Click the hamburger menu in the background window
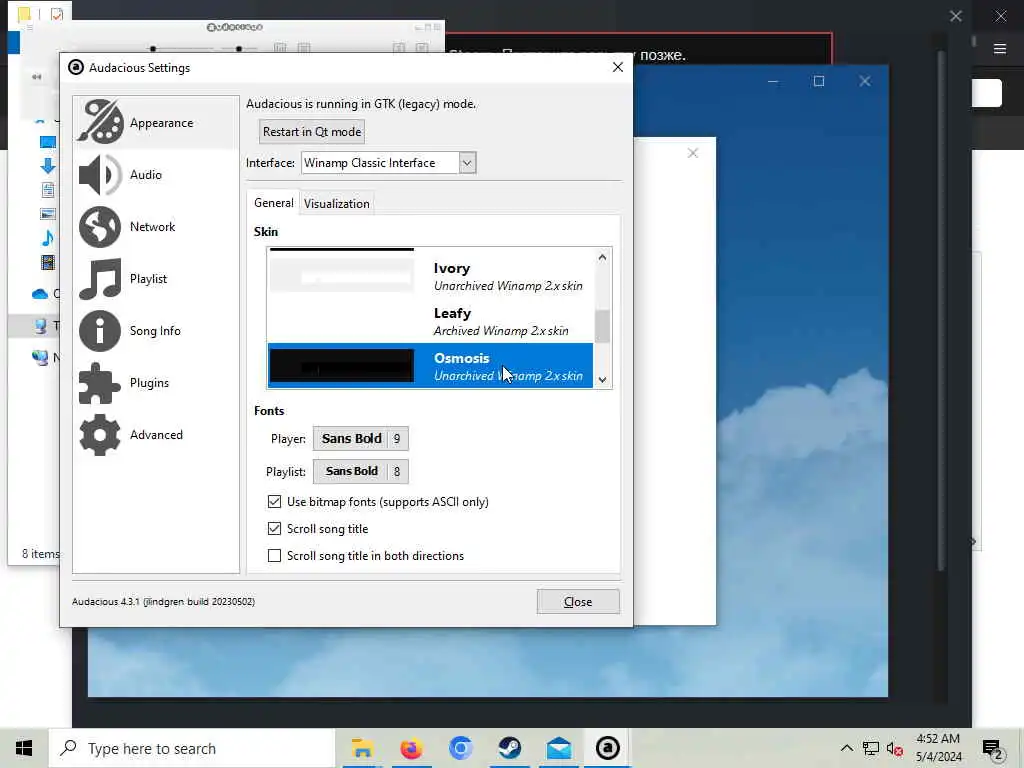The width and height of the screenshot is (1024, 768). [x=1000, y=49]
